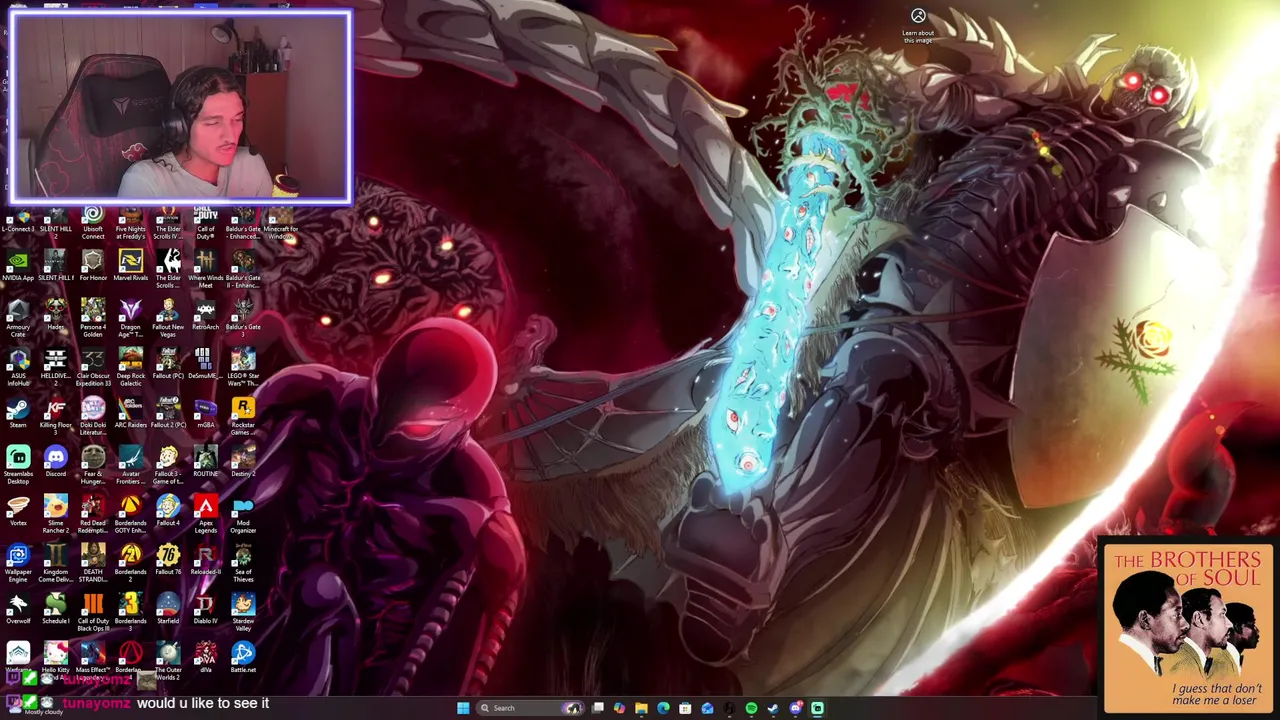Select the Slime Rancher 2 icon
The height and width of the screenshot is (720, 1280).
(x=55, y=514)
